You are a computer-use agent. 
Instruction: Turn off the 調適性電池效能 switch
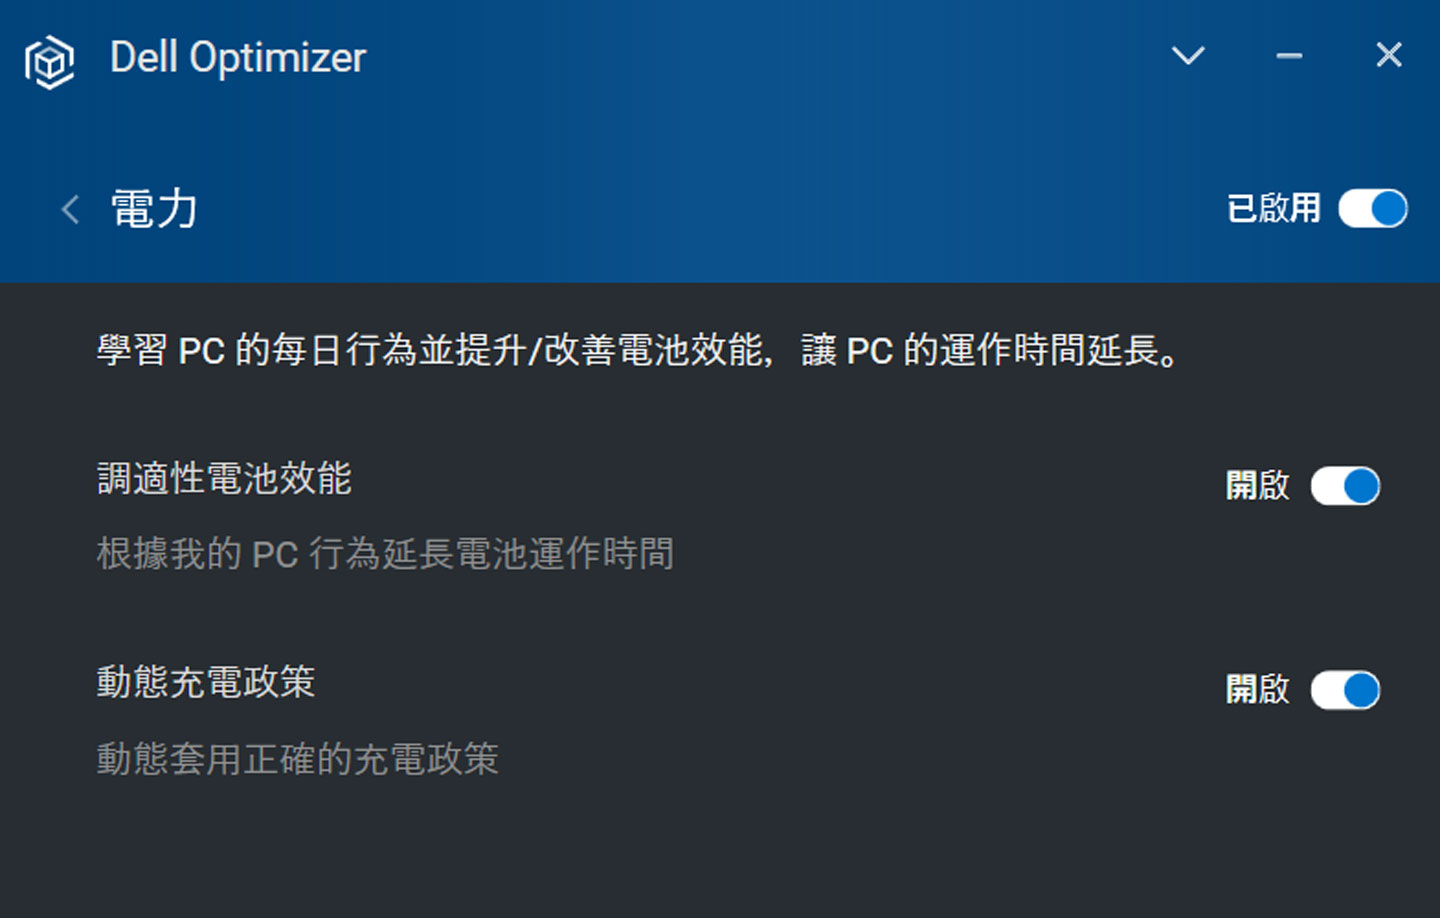tap(1347, 486)
